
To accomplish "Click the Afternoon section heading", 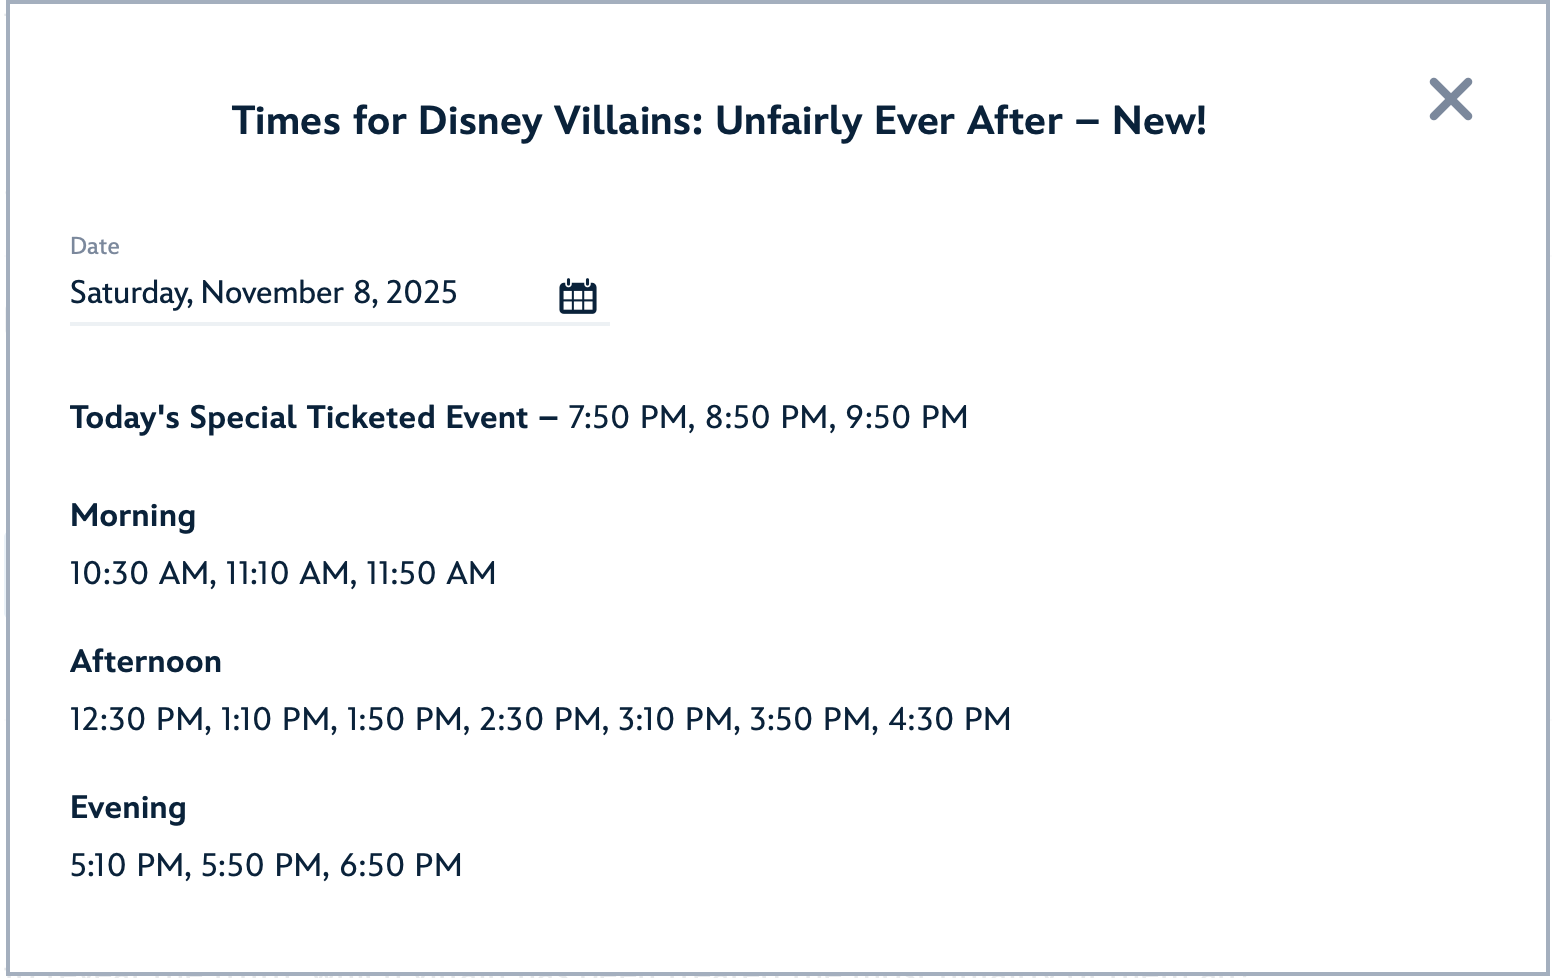I will pos(146,662).
